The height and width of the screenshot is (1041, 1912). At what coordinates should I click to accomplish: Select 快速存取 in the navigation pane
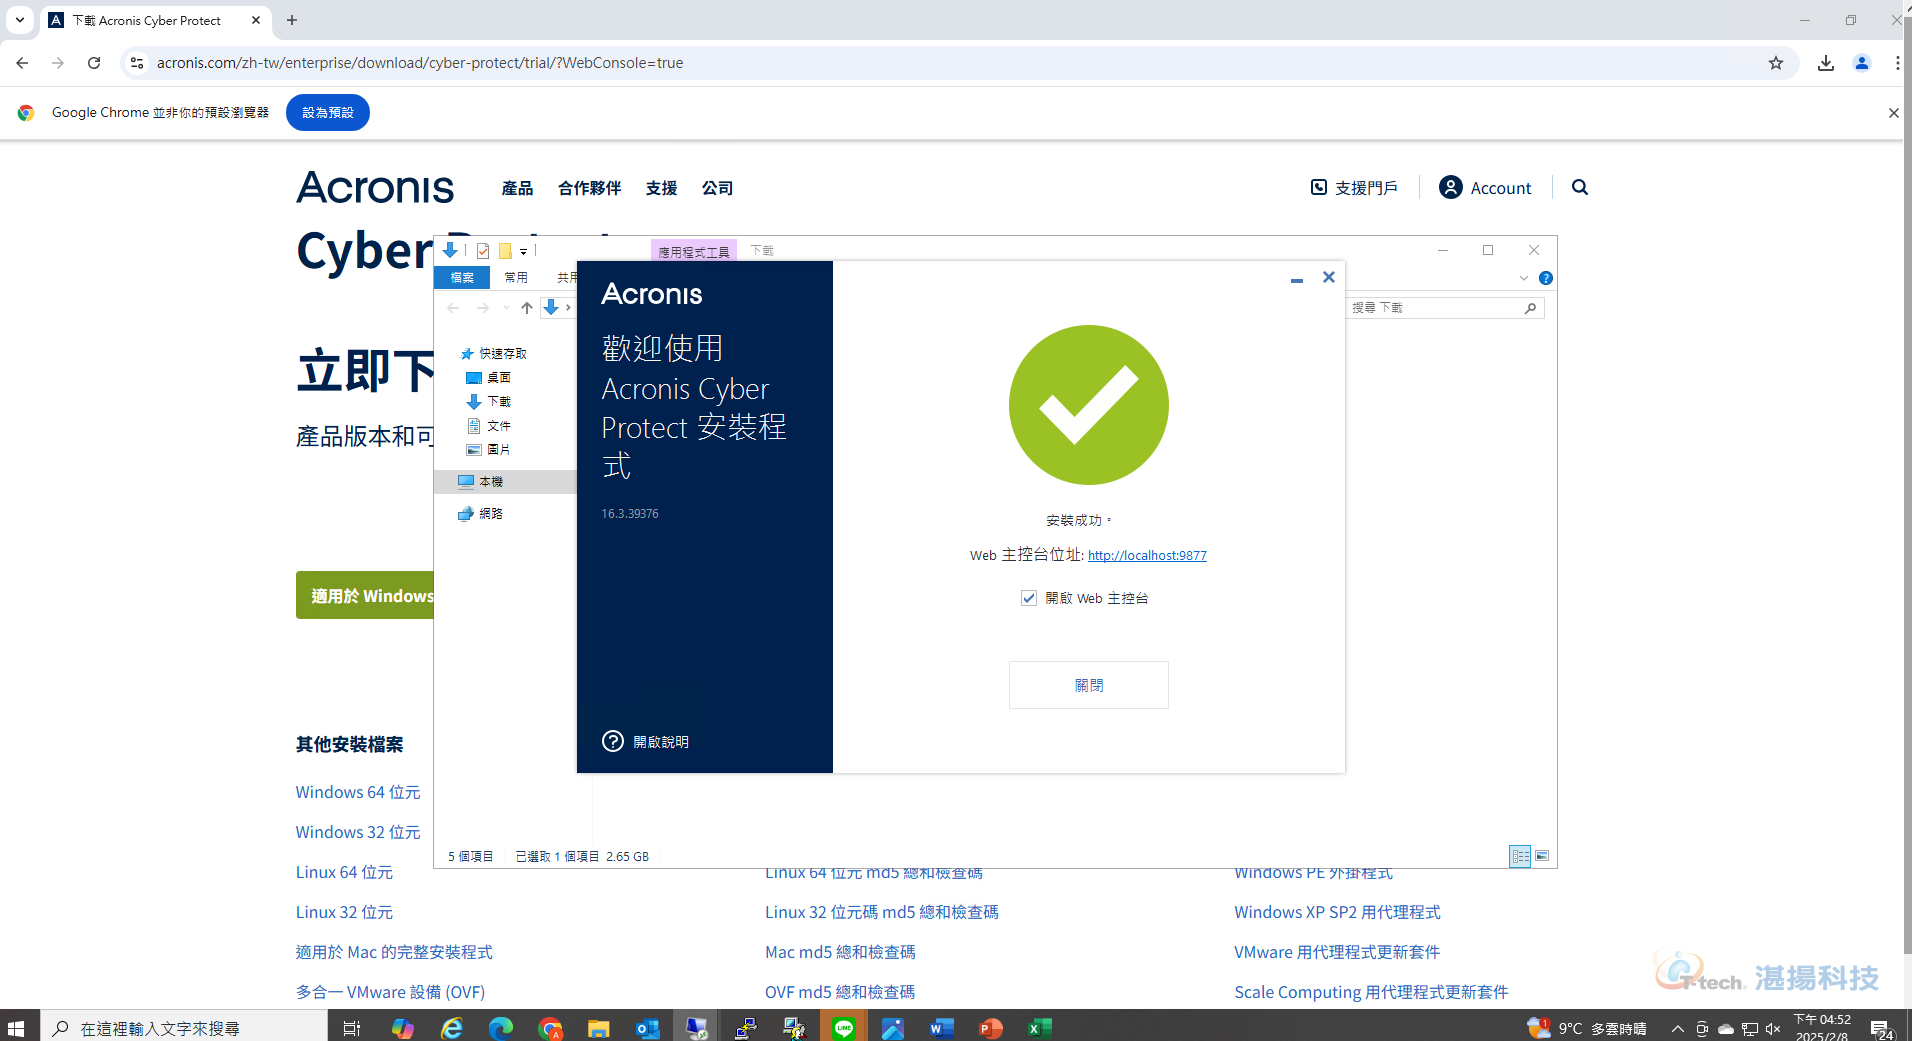click(502, 353)
